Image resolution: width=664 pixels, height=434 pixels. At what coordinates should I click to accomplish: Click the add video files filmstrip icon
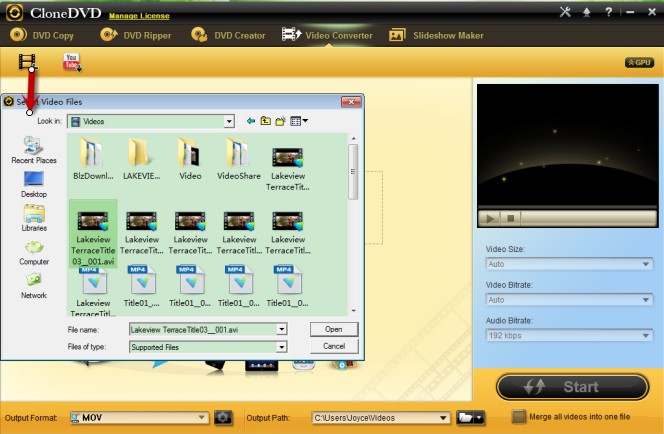(27, 62)
